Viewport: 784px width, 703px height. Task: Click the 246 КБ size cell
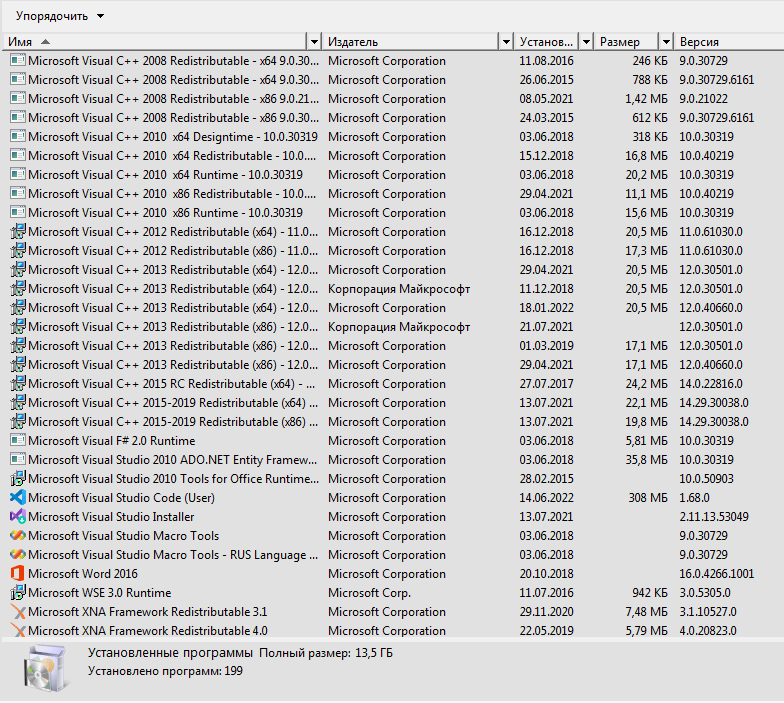click(650, 60)
